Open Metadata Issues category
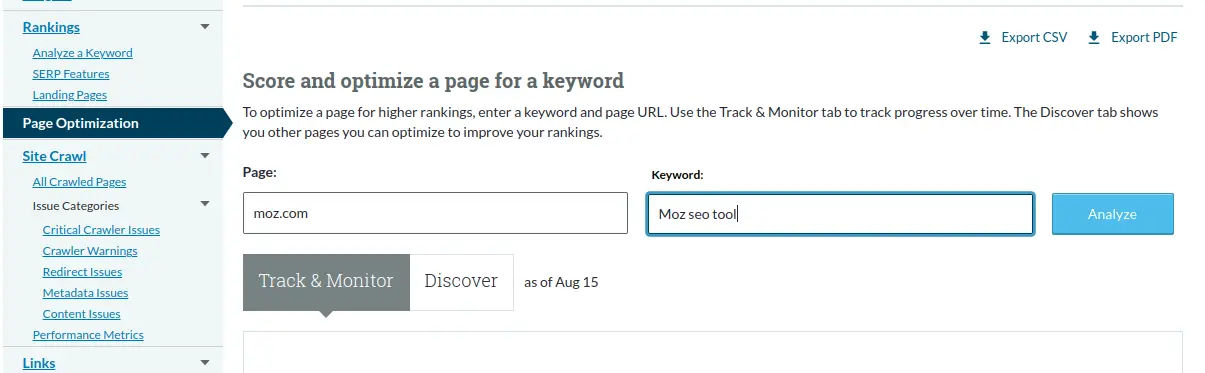 85,293
